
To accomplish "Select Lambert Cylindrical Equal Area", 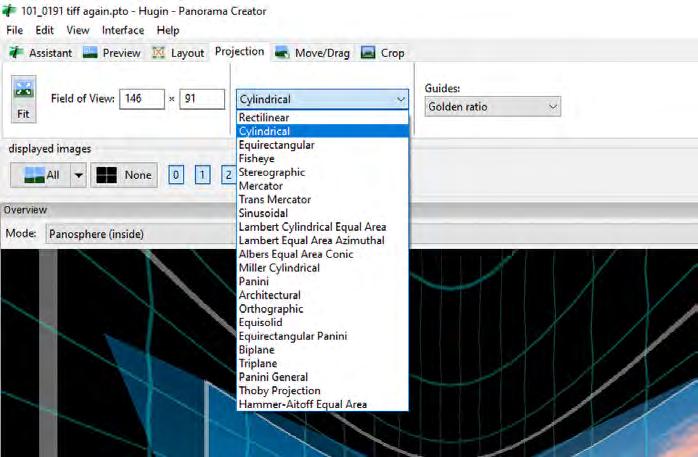I will tap(322, 227).
